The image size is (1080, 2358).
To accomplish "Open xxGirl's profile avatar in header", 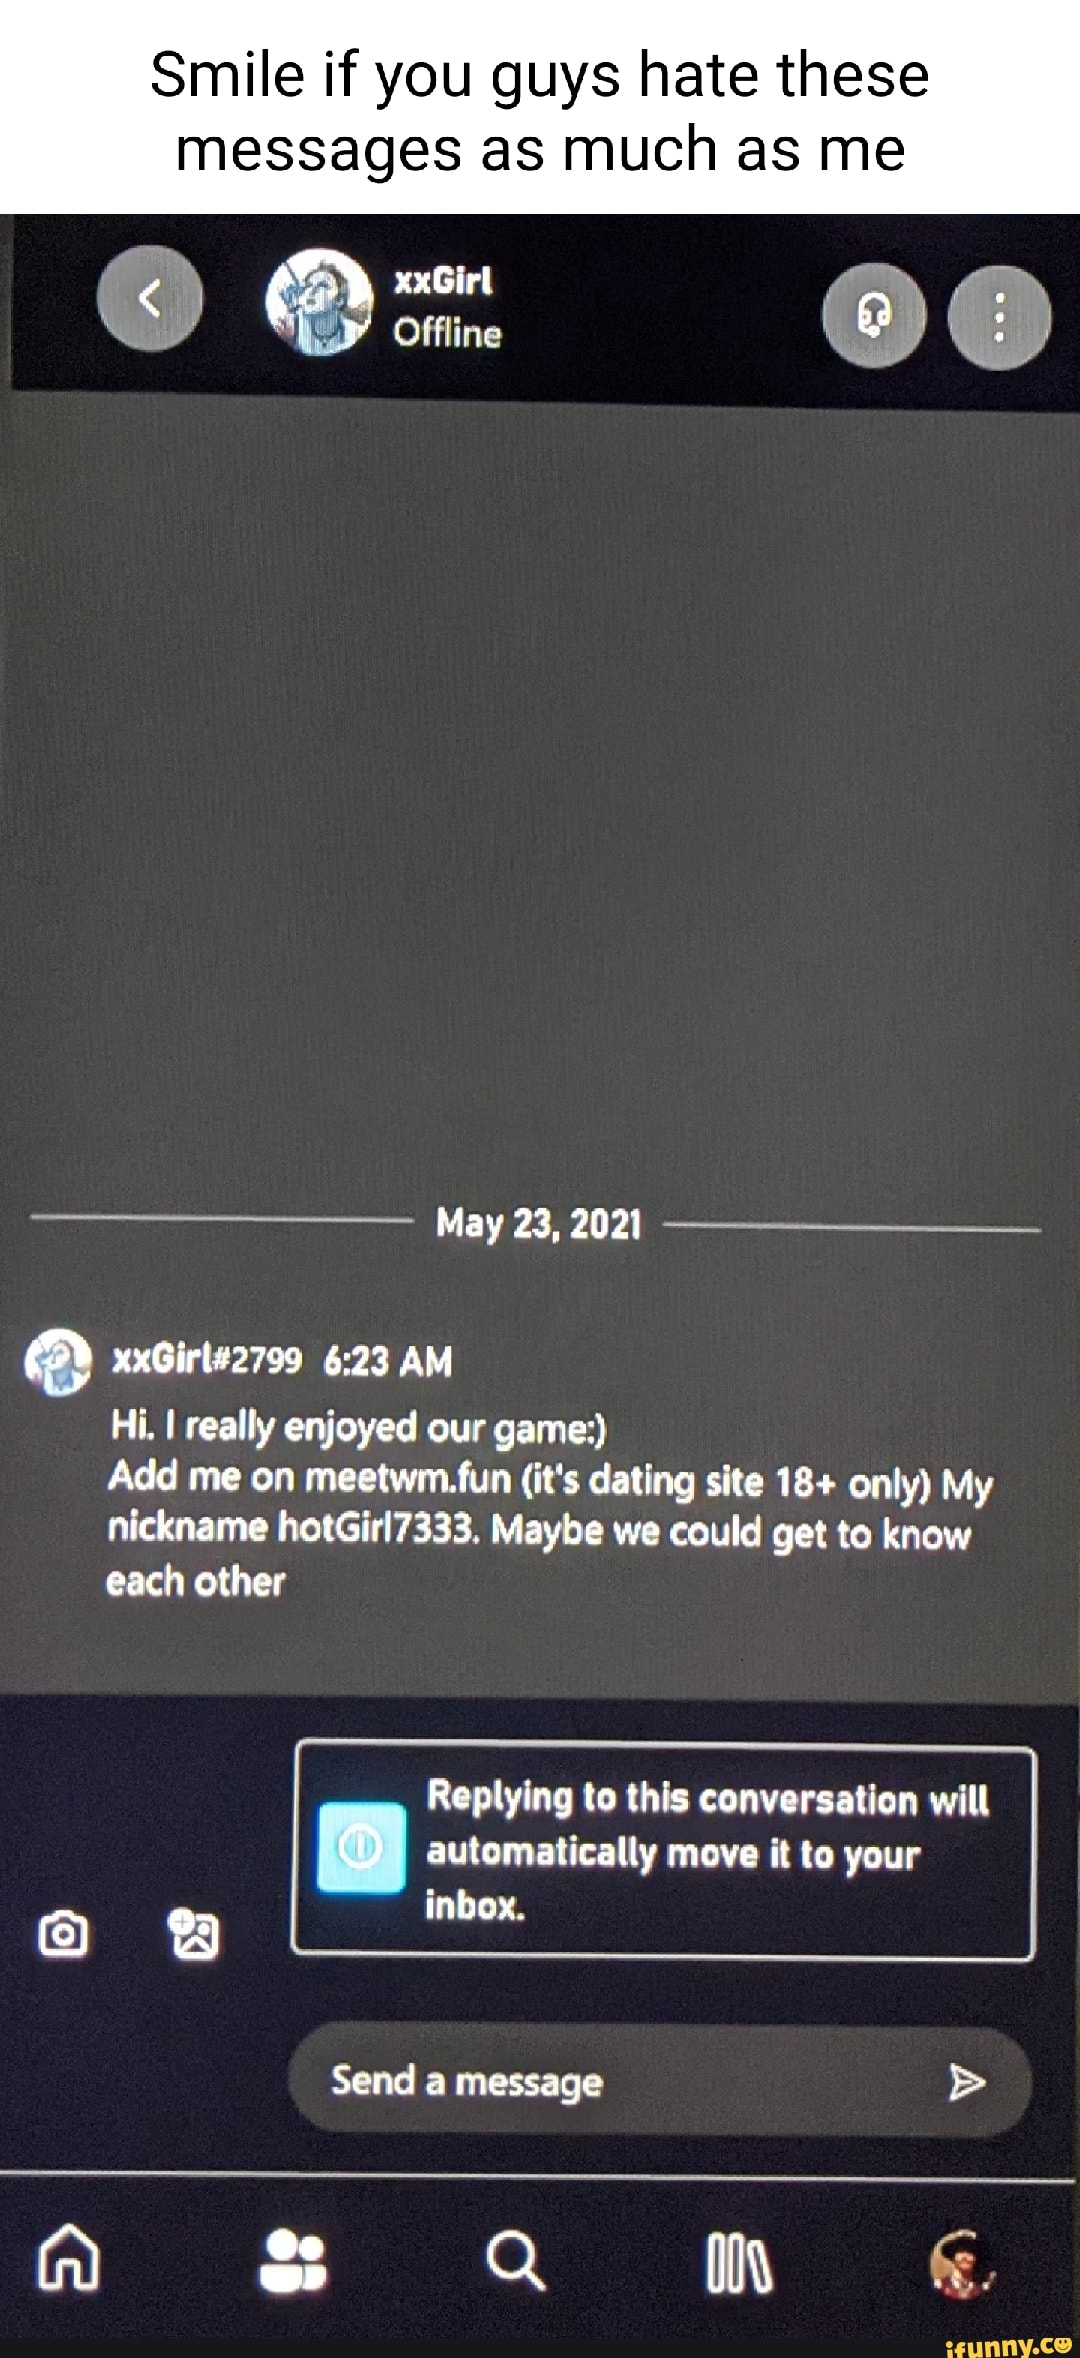I will tap(318, 301).
